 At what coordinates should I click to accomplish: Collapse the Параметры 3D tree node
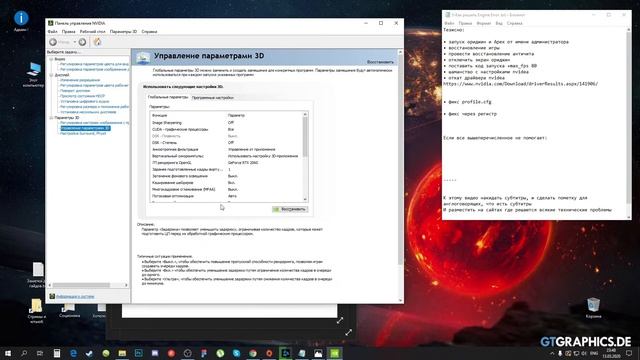[x=51, y=118]
